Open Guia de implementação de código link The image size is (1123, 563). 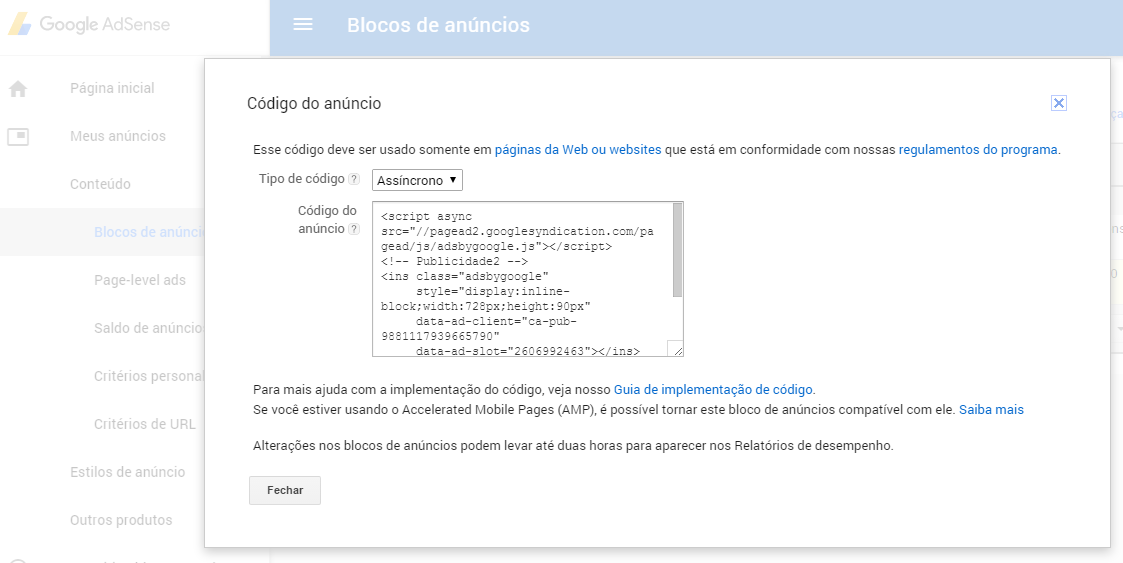tap(713, 390)
